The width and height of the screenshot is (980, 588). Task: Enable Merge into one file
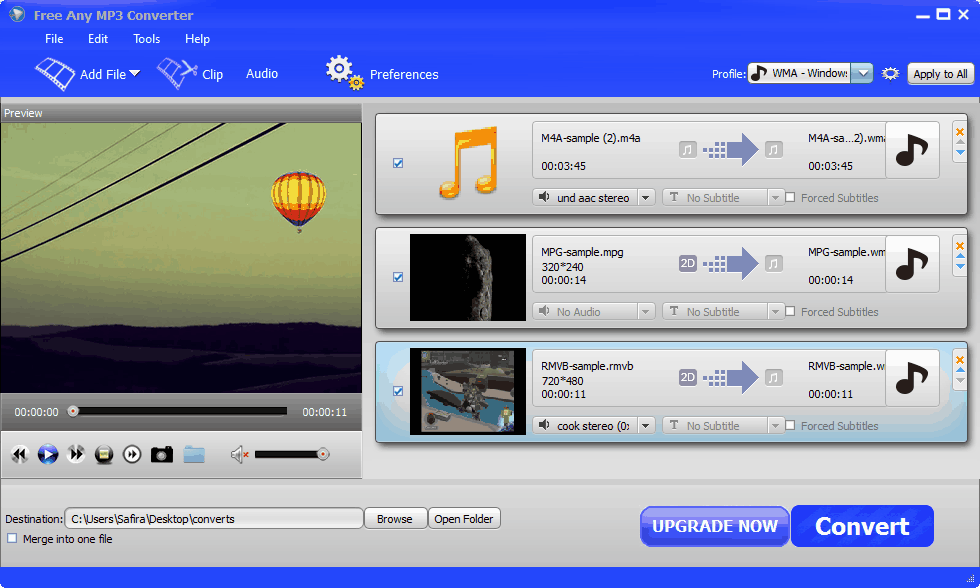pos(12,538)
